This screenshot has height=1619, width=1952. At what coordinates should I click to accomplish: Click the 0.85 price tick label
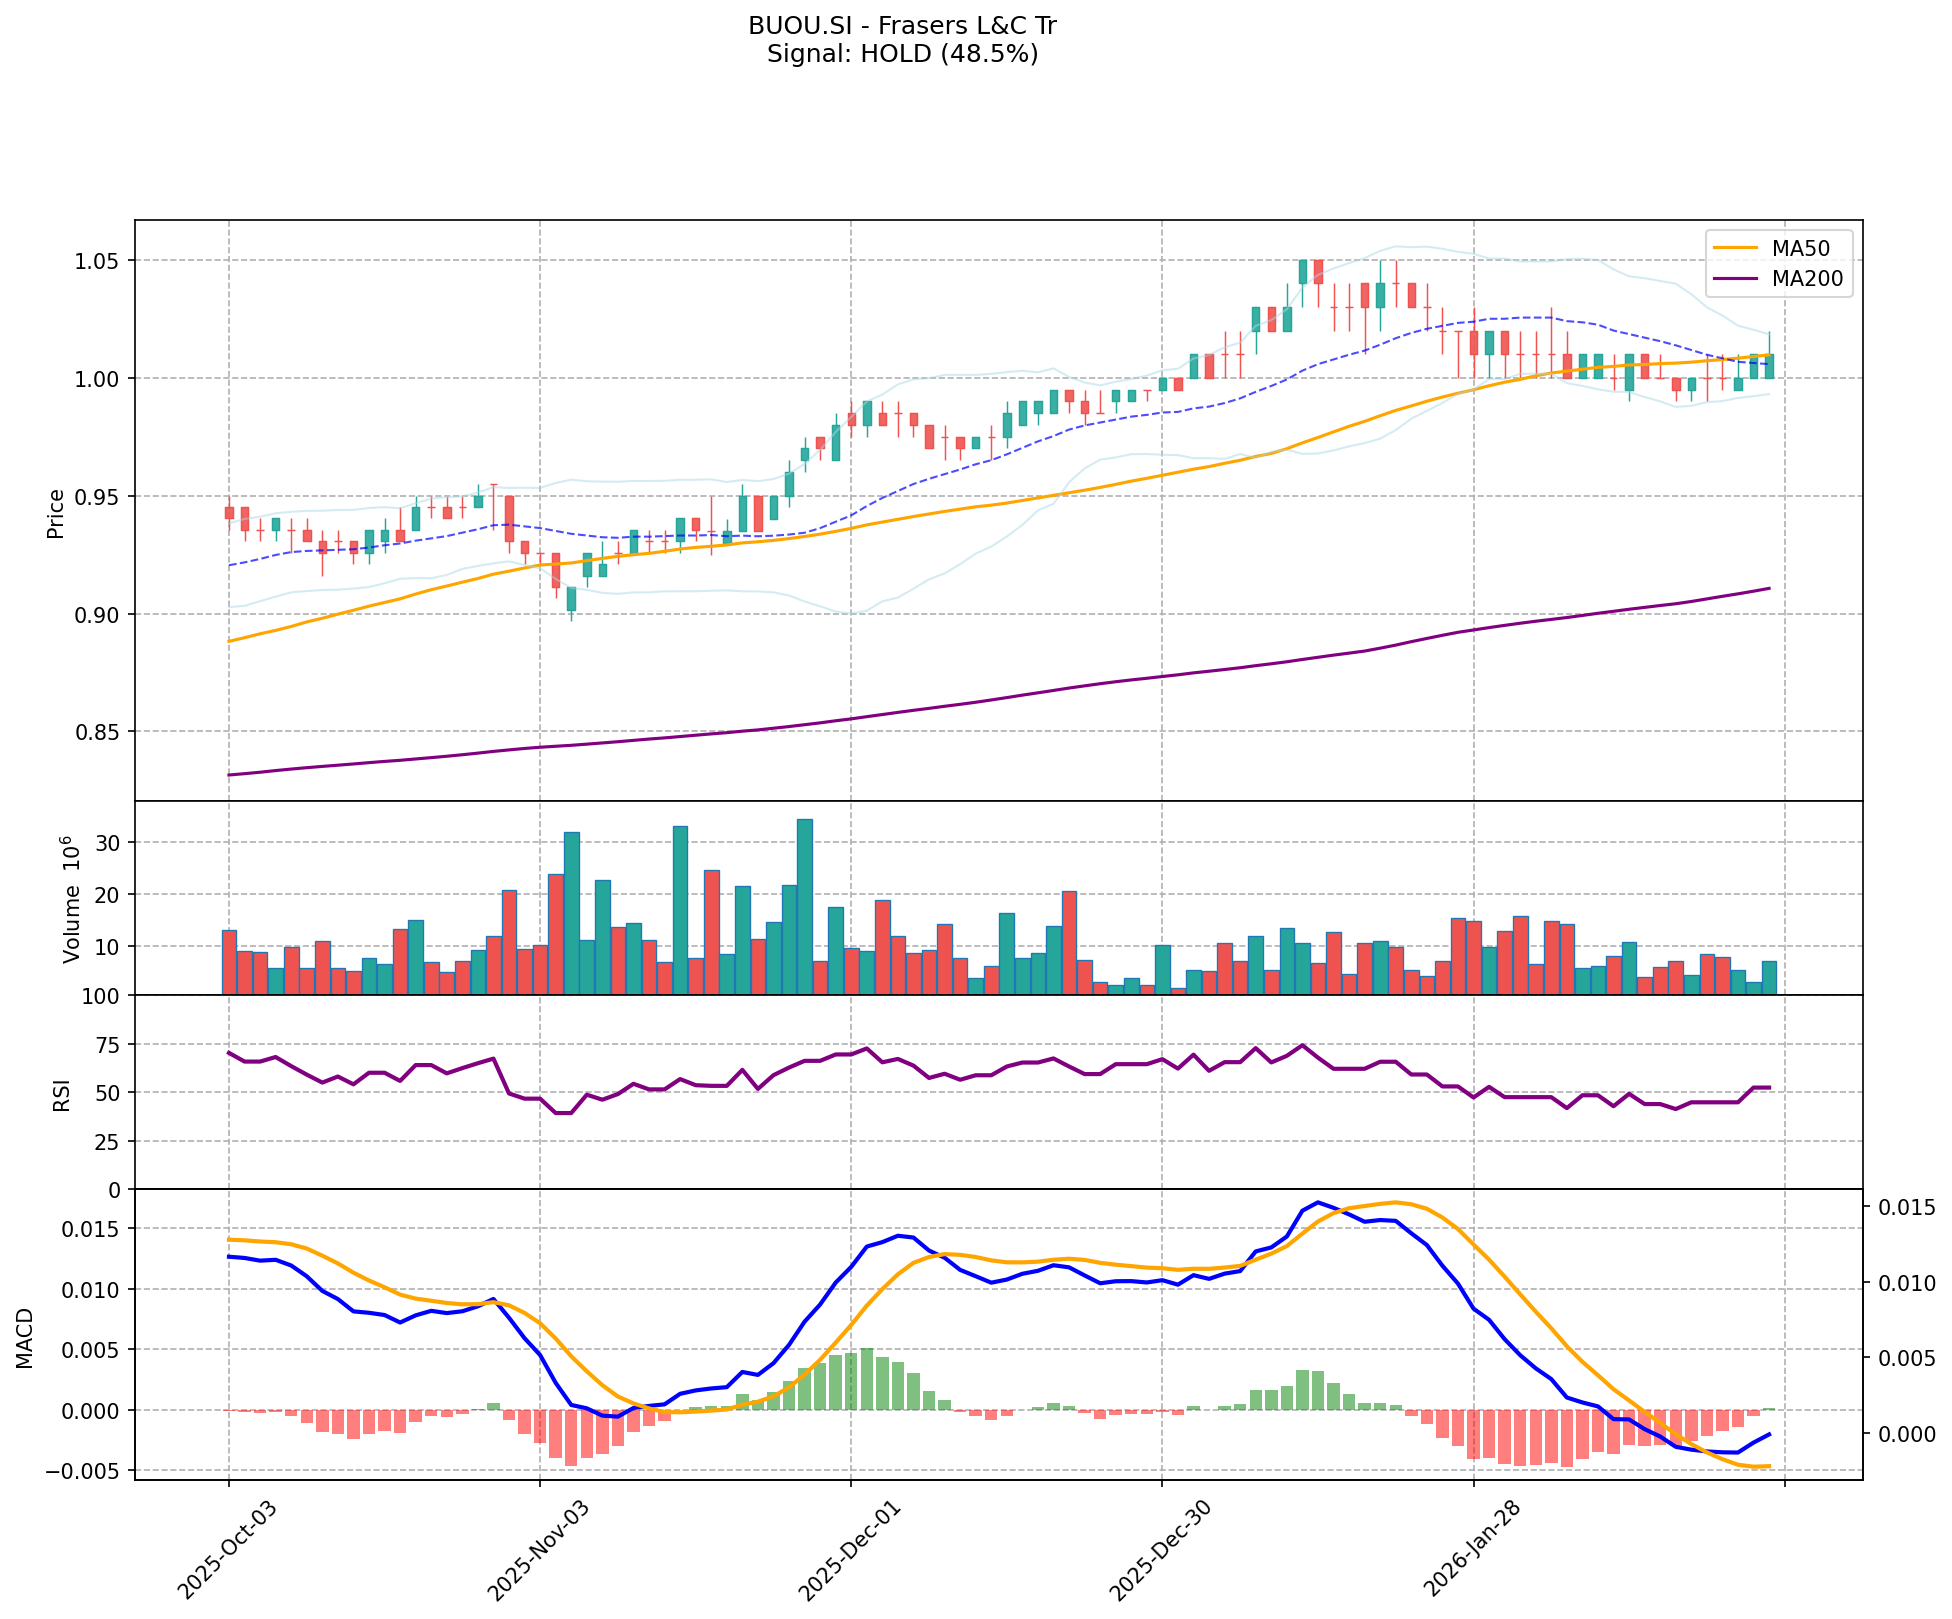coord(98,732)
